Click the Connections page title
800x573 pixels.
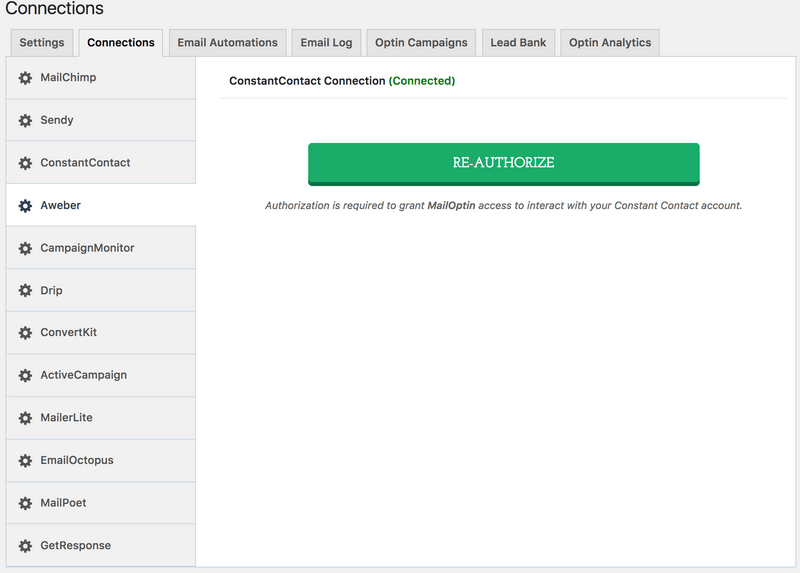(x=55, y=9)
